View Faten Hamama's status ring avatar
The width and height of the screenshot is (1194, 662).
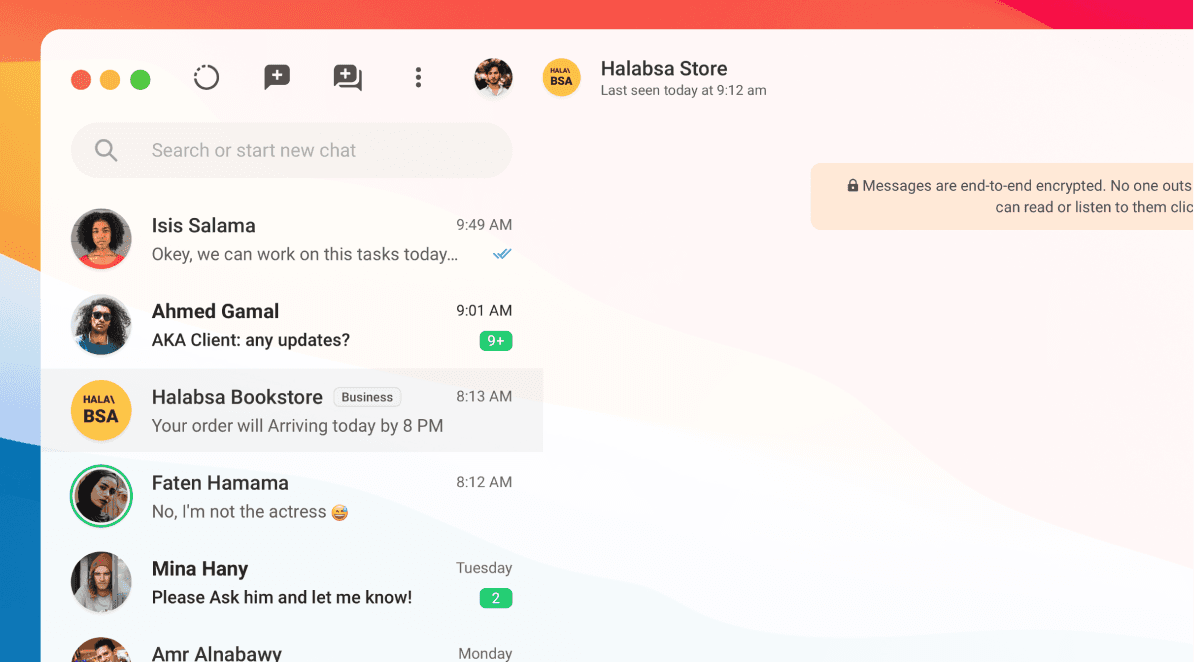click(x=101, y=496)
